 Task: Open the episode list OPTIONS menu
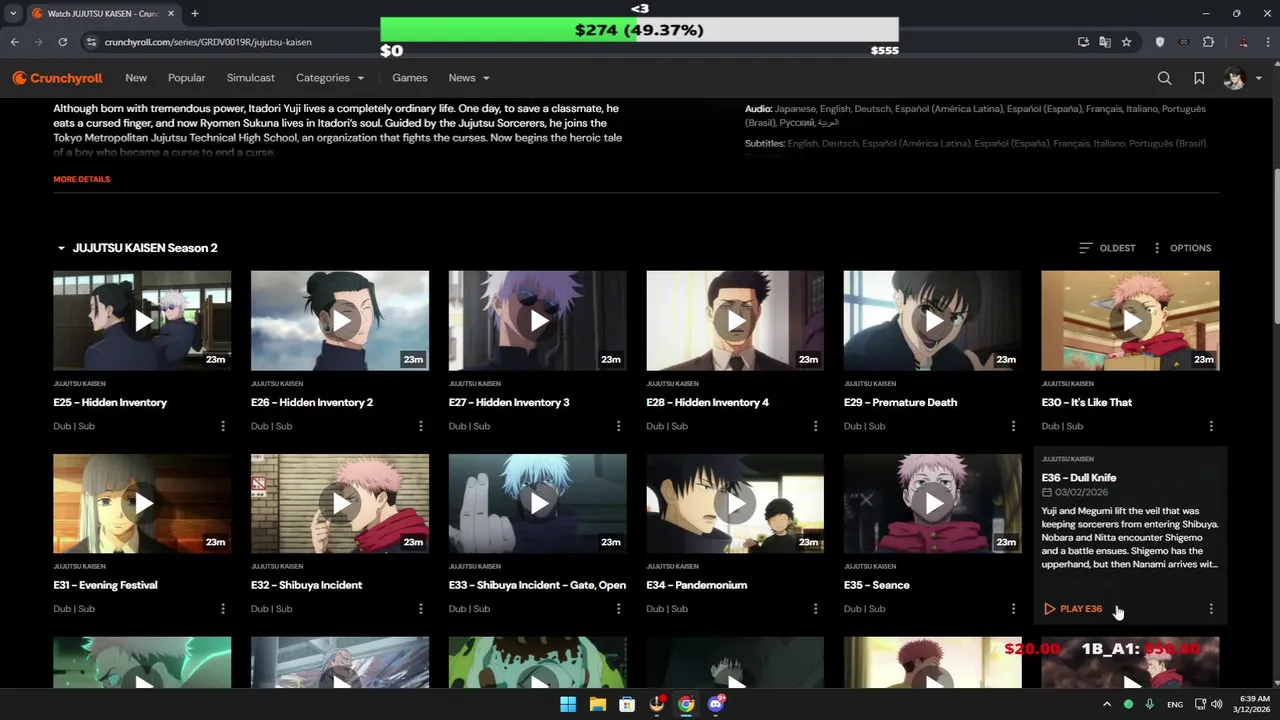[1181, 248]
